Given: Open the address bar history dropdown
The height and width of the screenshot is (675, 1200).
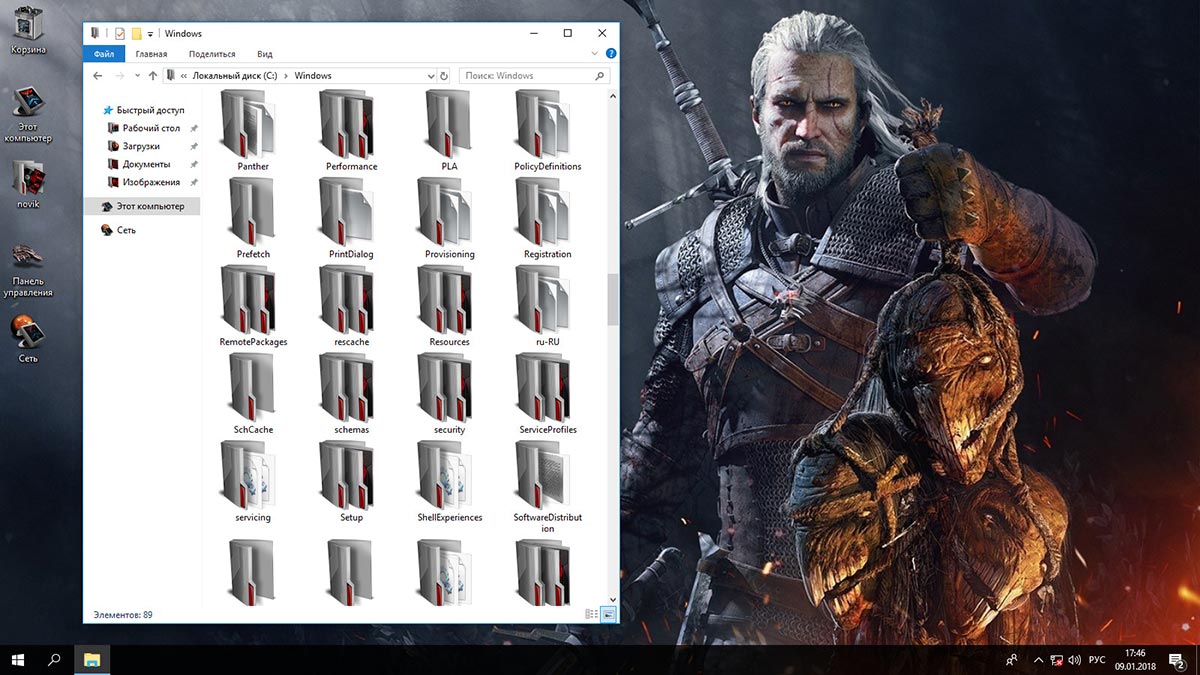Looking at the screenshot, I should pos(430,76).
